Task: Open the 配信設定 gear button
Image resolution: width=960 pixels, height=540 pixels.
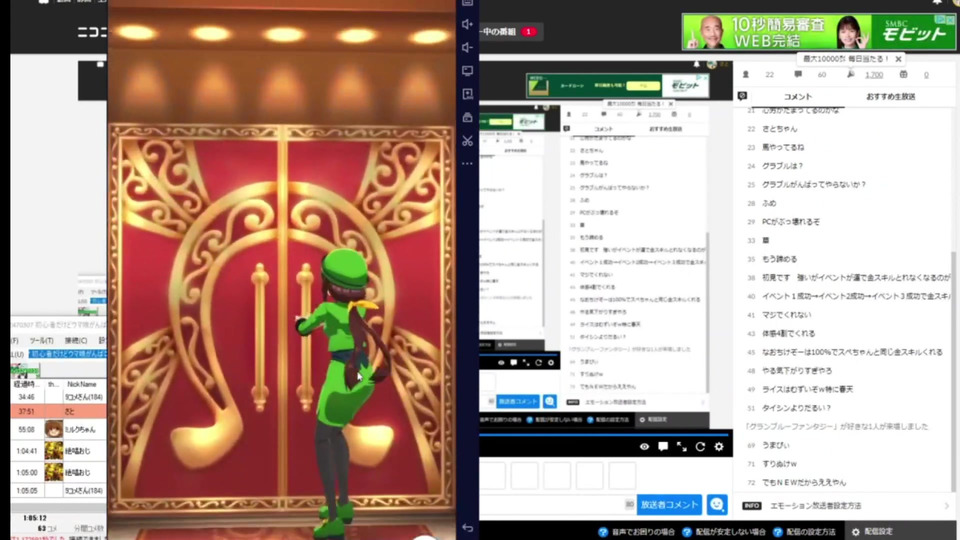Action: point(872,531)
